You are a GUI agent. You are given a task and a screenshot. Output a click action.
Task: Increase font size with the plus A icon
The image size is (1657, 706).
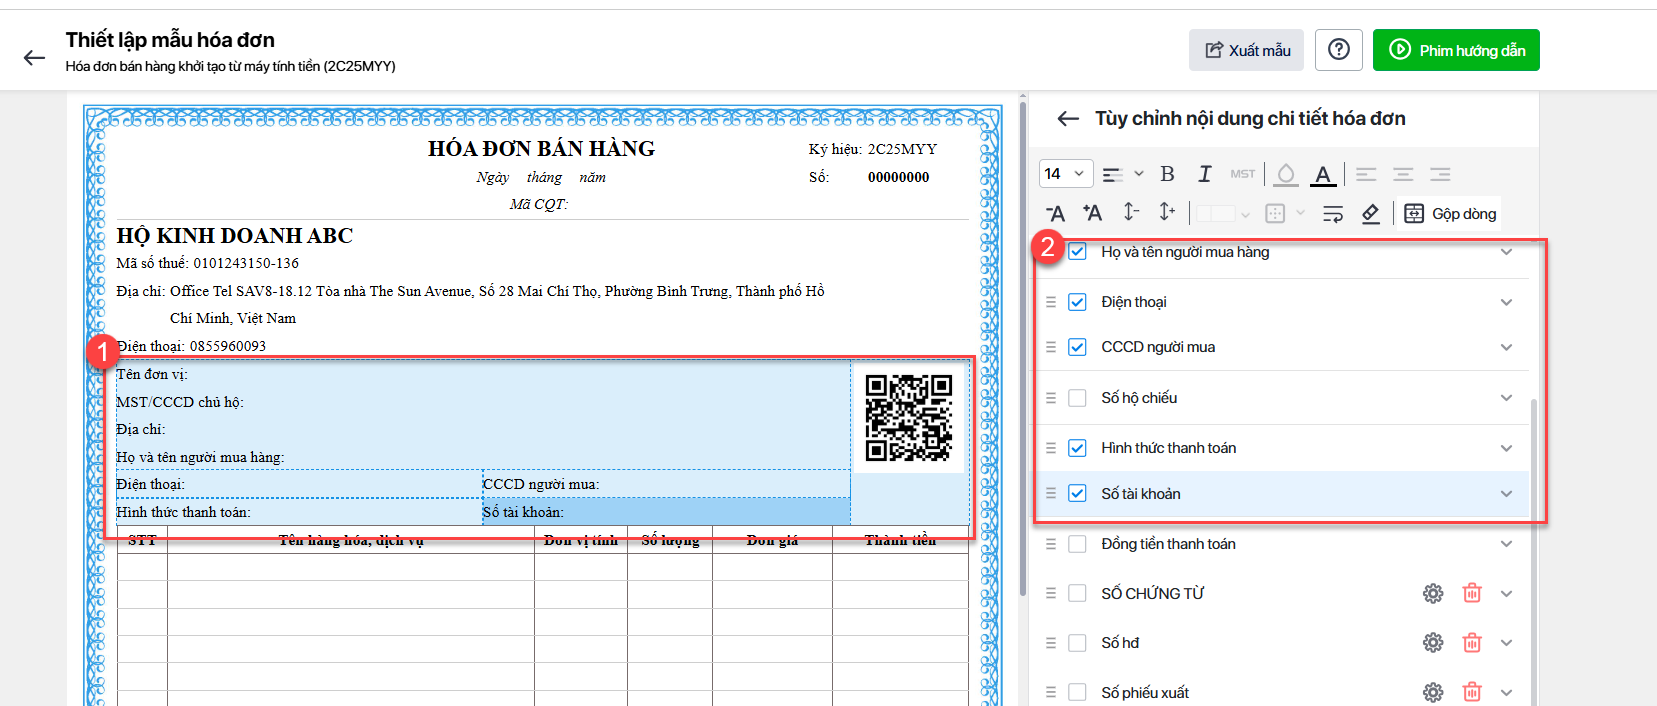(1092, 213)
